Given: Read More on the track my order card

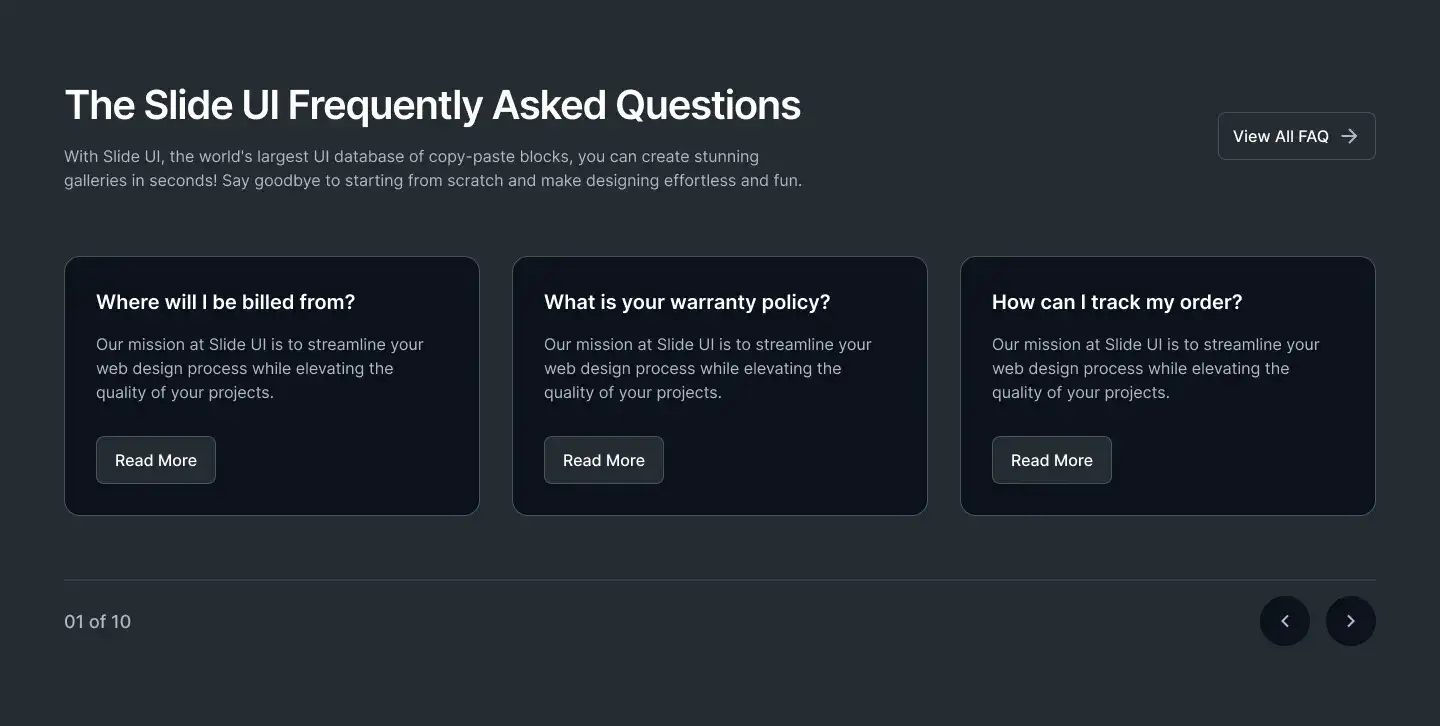Looking at the screenshot, I should coord(1052,460).
